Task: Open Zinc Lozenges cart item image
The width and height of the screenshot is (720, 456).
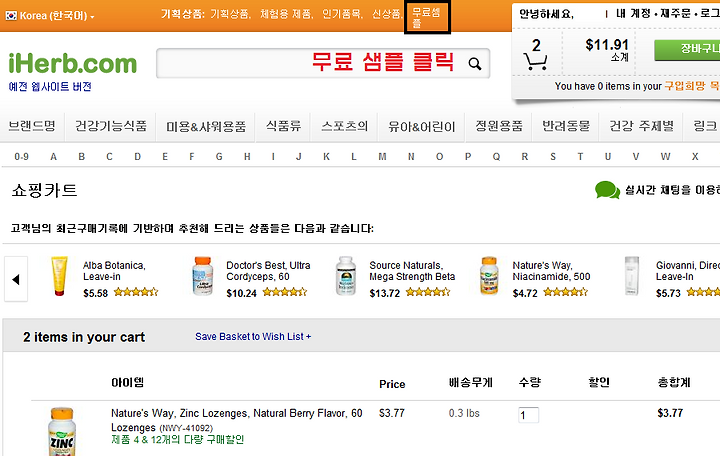Action: pyautogui.click(x=62, y=432)
